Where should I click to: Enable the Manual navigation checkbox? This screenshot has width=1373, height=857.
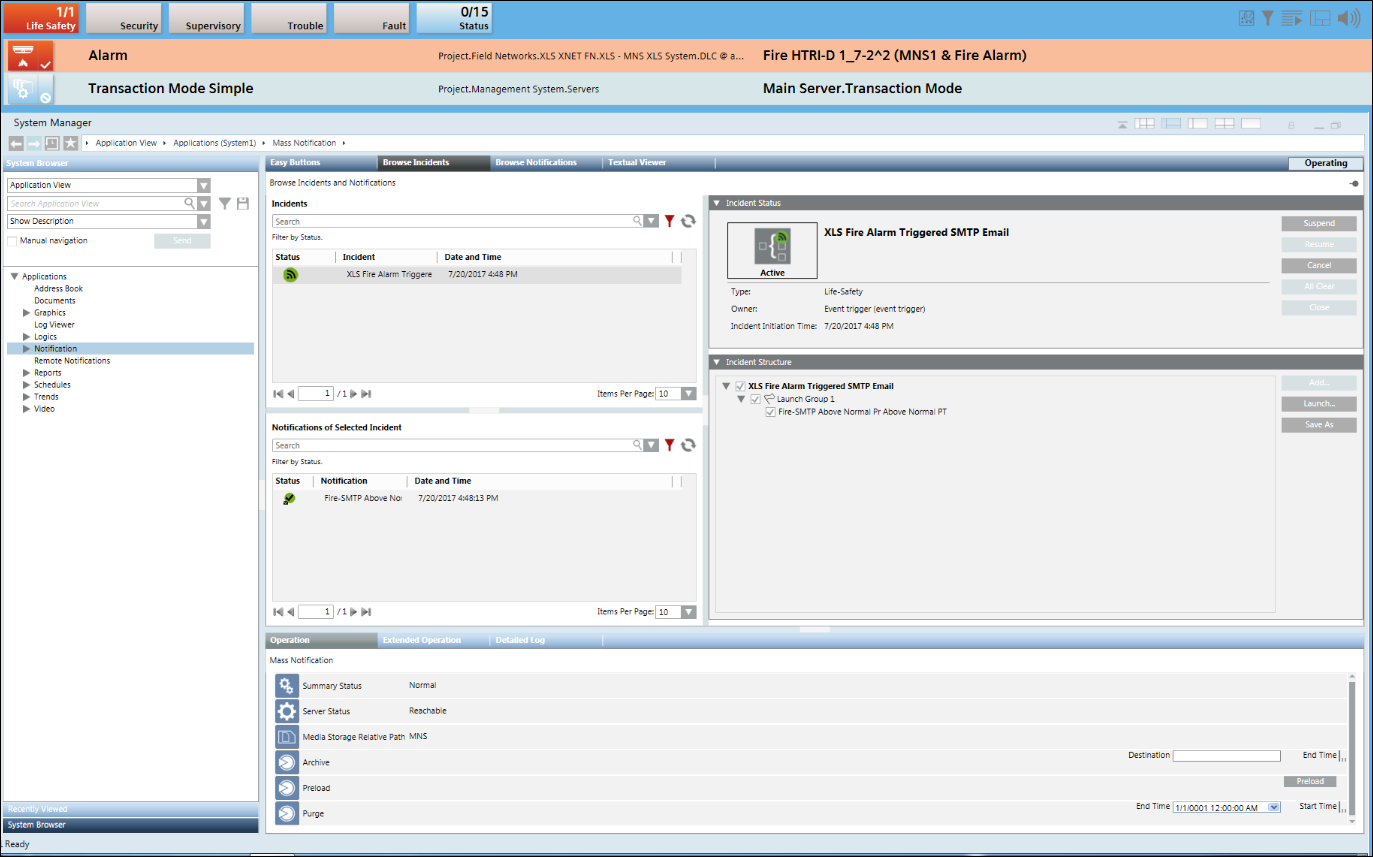[x=12, y=241]
